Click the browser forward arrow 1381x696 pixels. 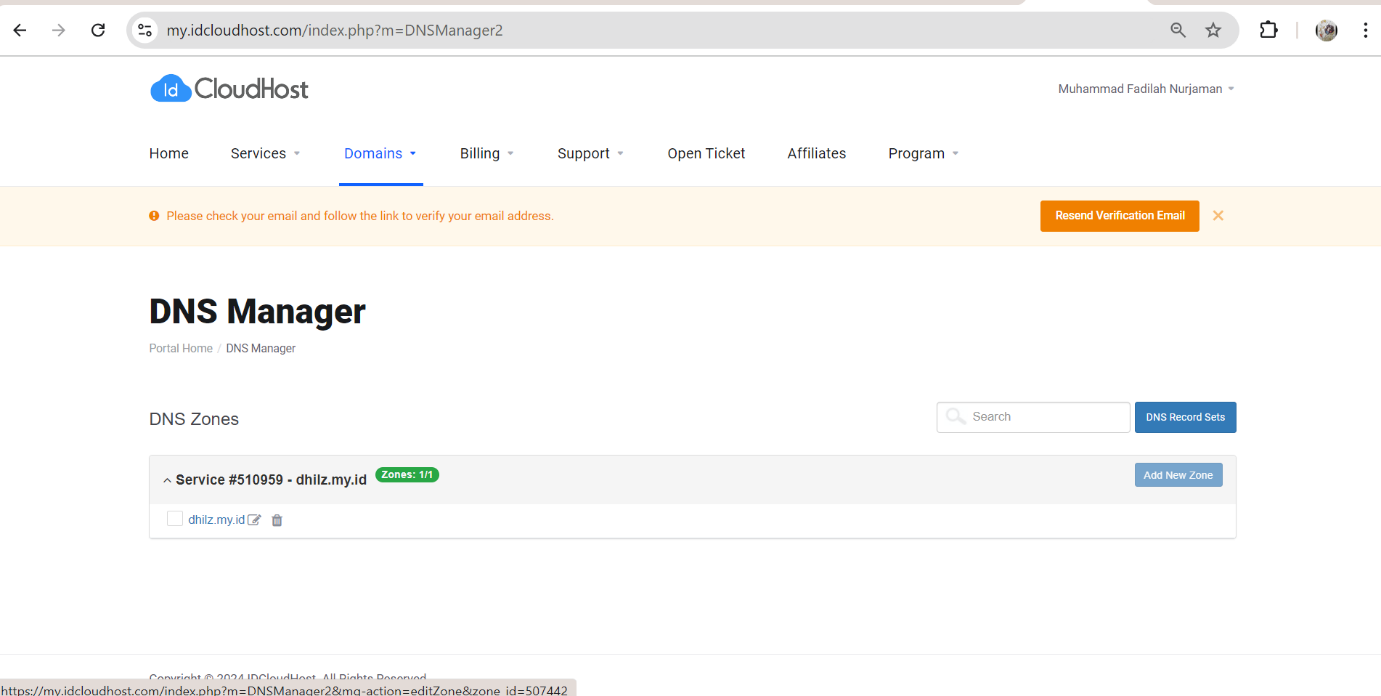click(x=59, y=30)
